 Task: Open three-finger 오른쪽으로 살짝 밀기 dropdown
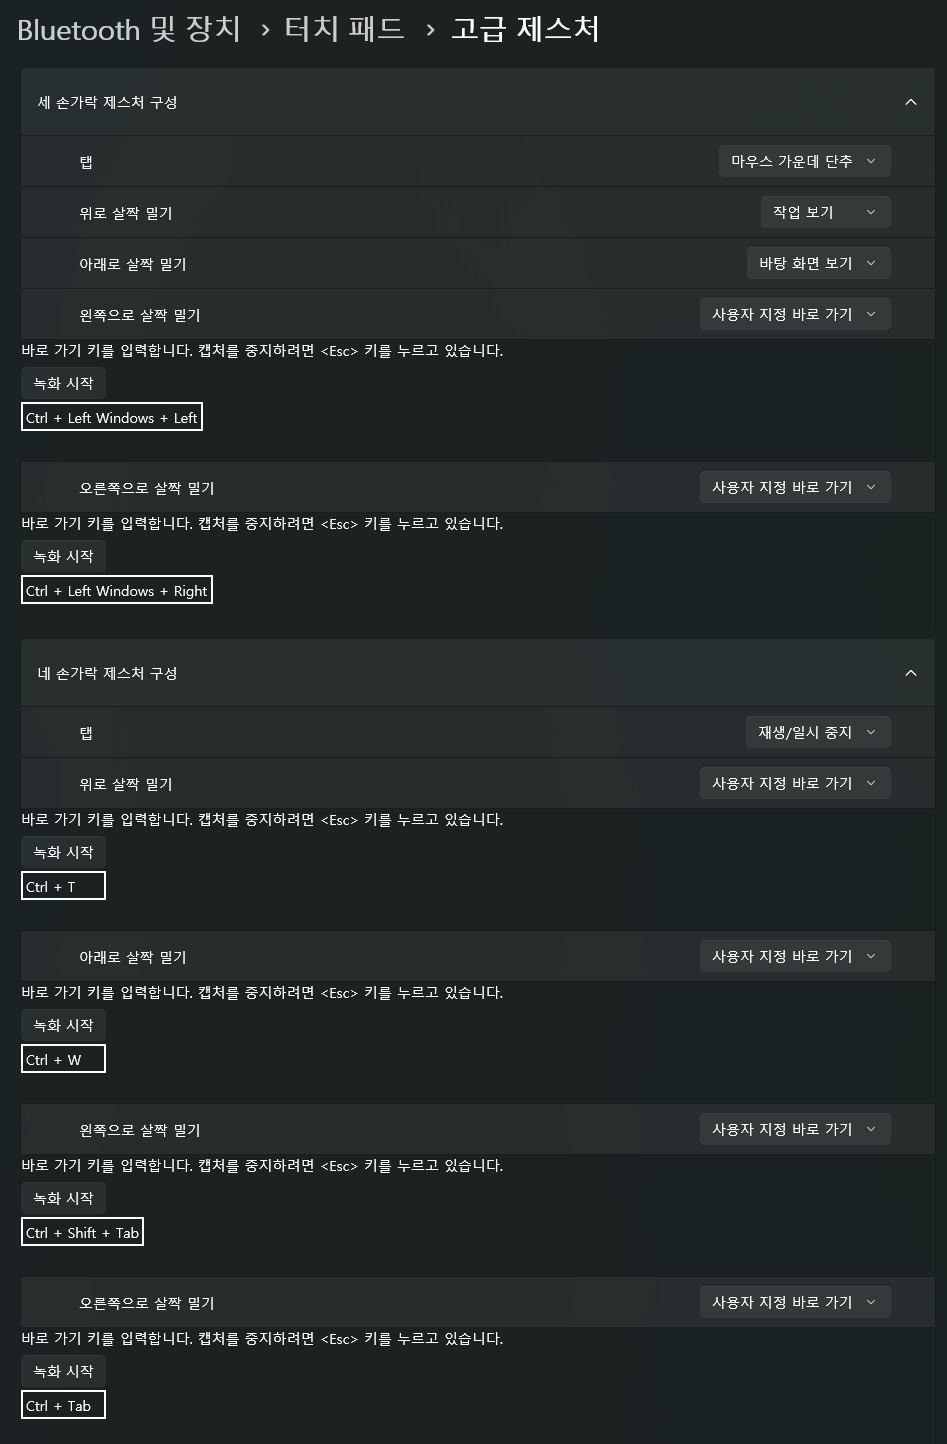coord(794,487)
